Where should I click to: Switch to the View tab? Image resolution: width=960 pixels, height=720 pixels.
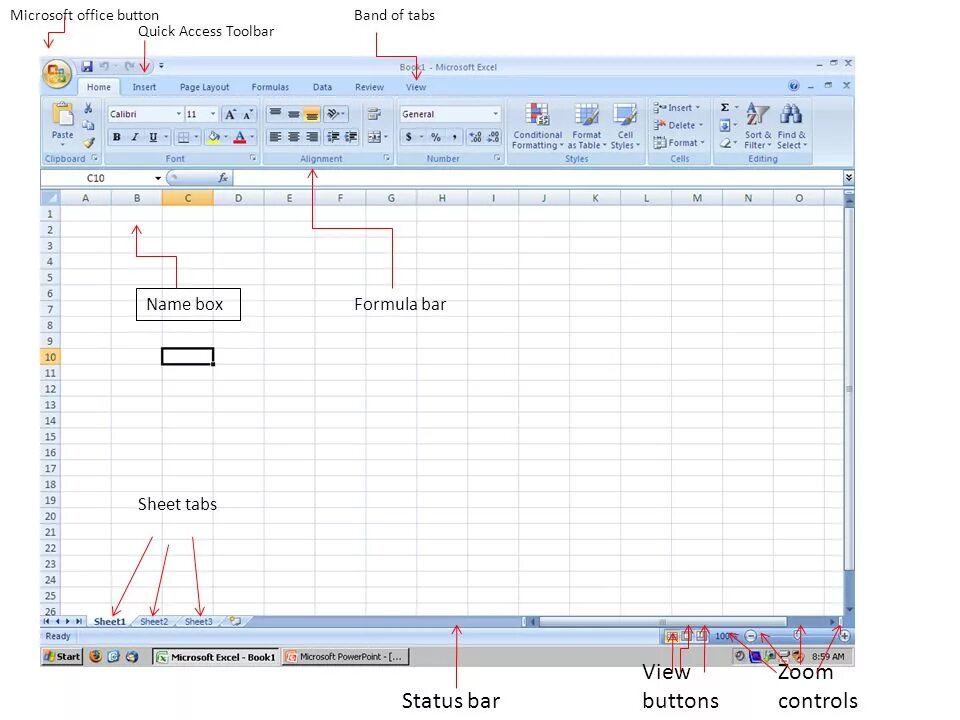(x=416, y=87)
